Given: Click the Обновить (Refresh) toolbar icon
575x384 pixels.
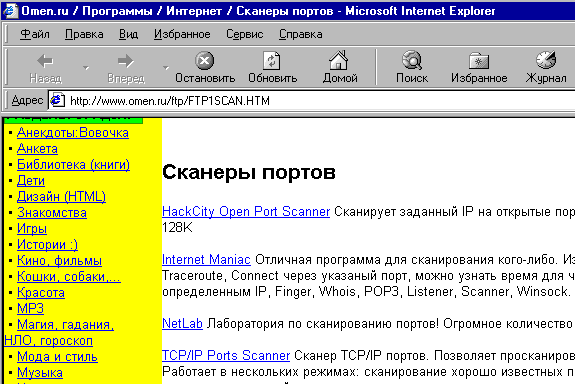Looking at the screenshot, I should [272, 61].
